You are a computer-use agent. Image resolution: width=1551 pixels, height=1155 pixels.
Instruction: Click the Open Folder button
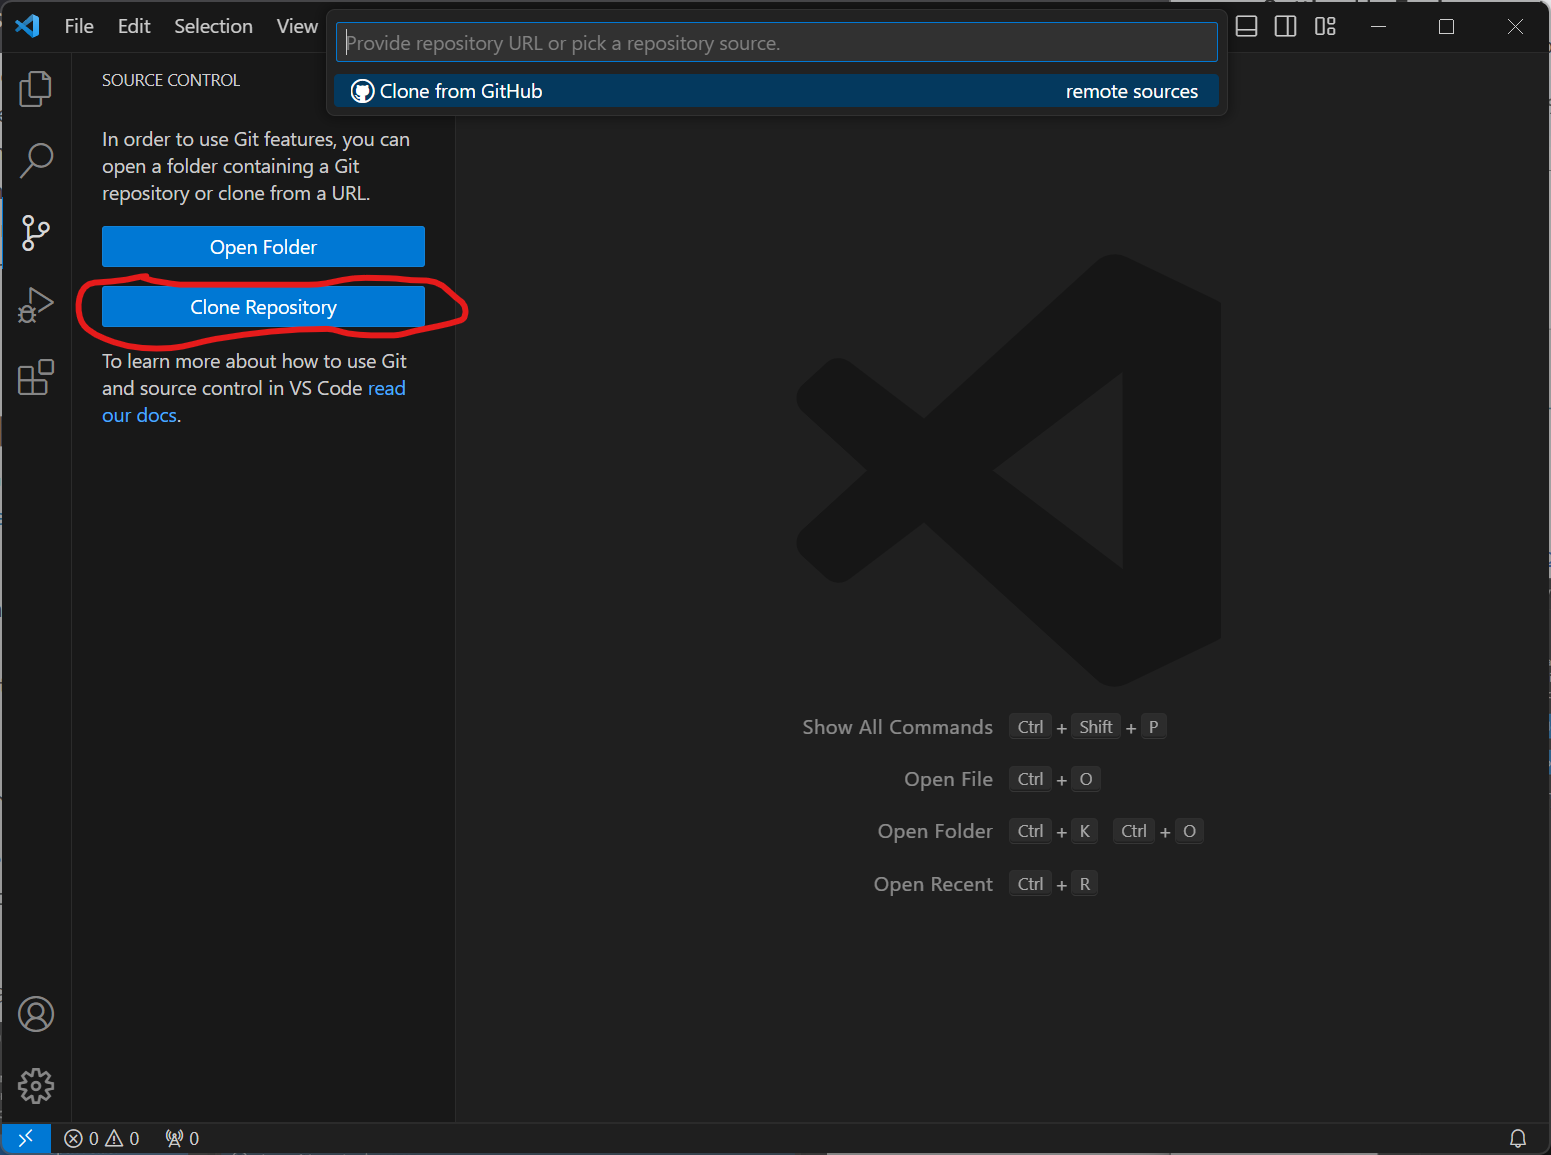click(x=263, y=247)
